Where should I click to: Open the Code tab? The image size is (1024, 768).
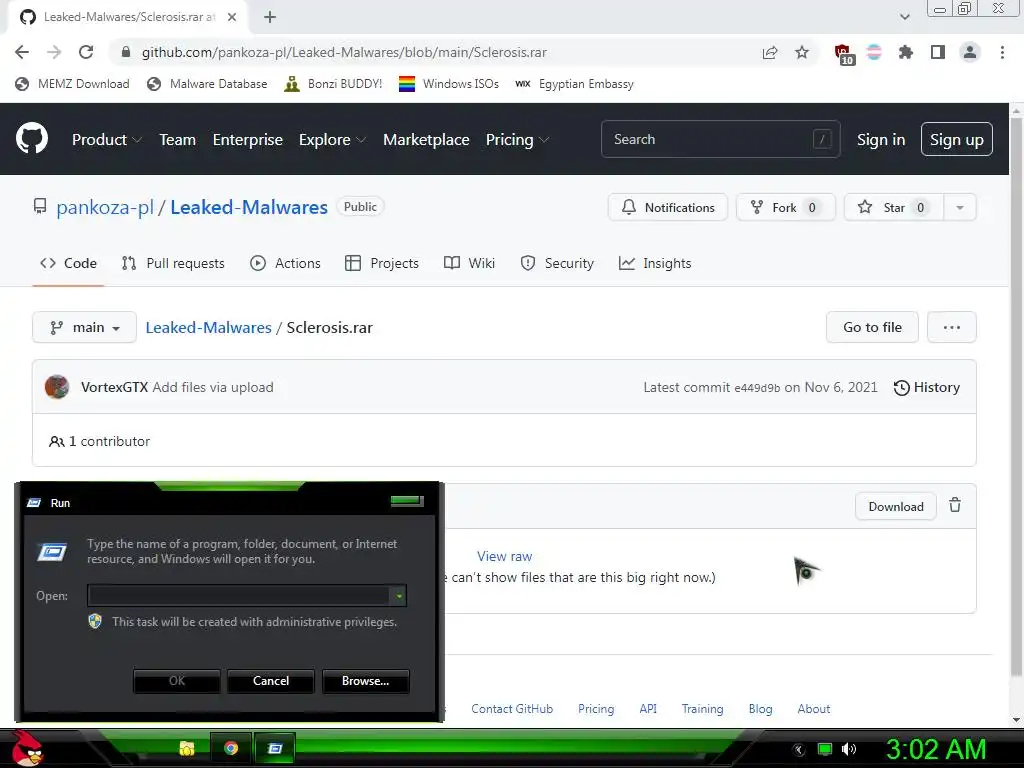68,263
